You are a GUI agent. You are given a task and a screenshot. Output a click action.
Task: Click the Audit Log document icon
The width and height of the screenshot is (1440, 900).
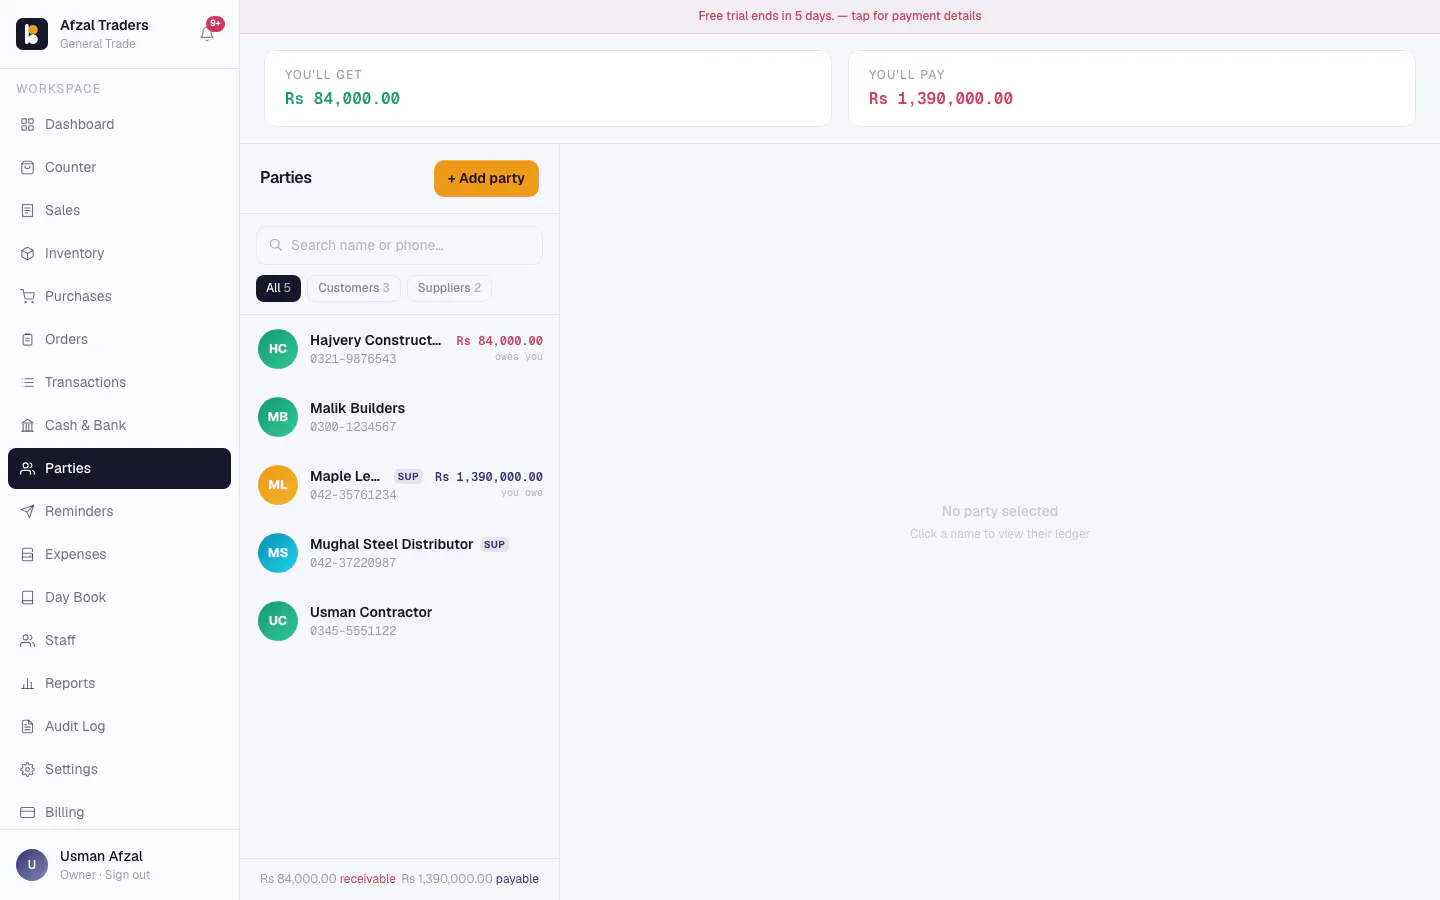[28, 727]
